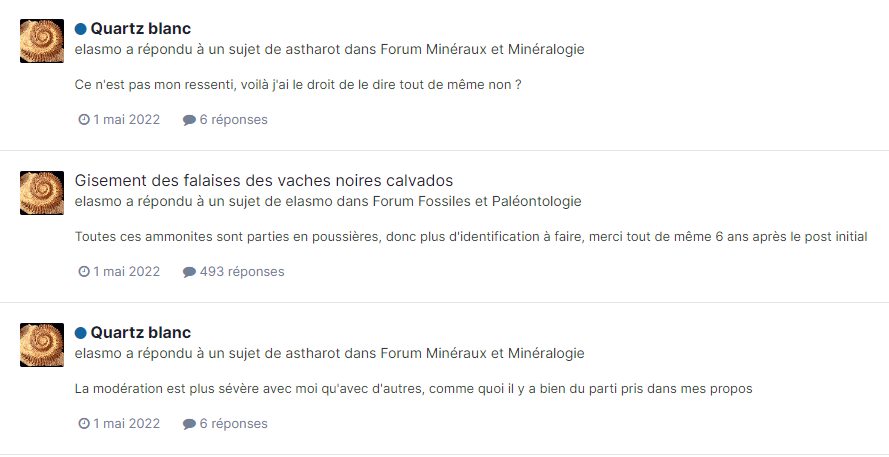Image resolution: width=889 pixels, height=457 pixels.
Task: Click the comment bubble icon under "Ce n'est pas mon ressenti"
Action: (x=189, y=120)
